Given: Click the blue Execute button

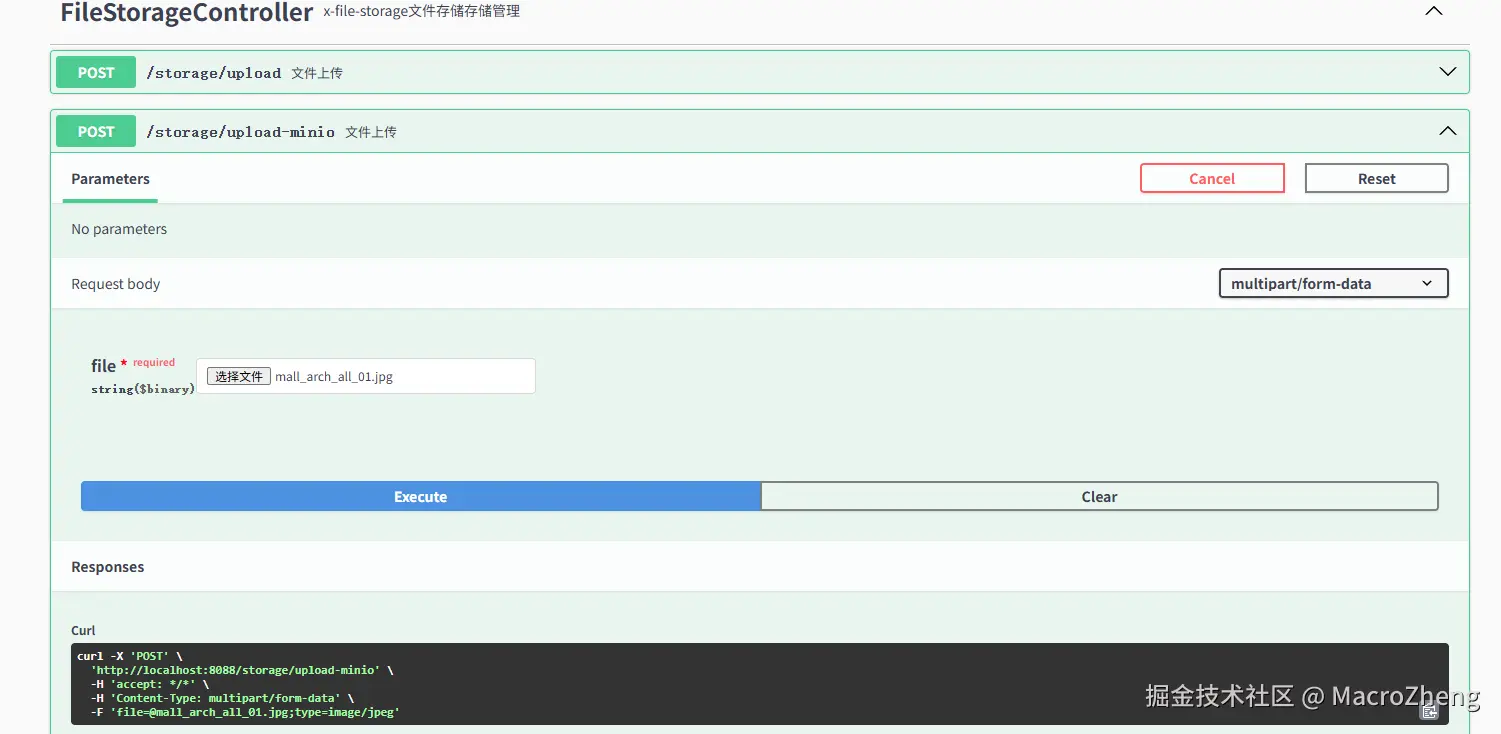Looking at the screenshot, I should click(x=420, y=496).
